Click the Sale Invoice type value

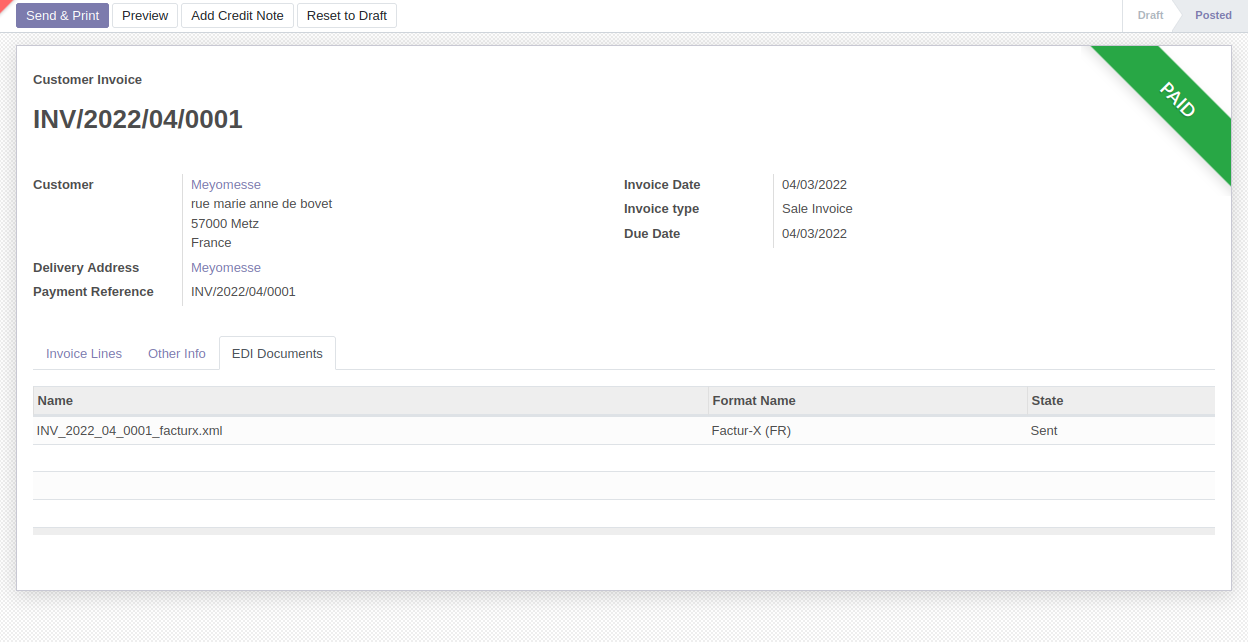817,209
